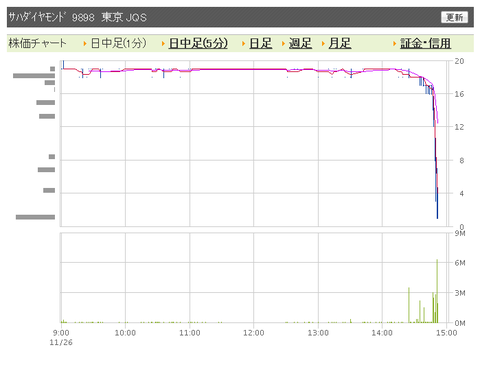The height and width of the screenshot is (367, 480).
Task: Click the 14:00 time axis label
Action: click(382, 333)
